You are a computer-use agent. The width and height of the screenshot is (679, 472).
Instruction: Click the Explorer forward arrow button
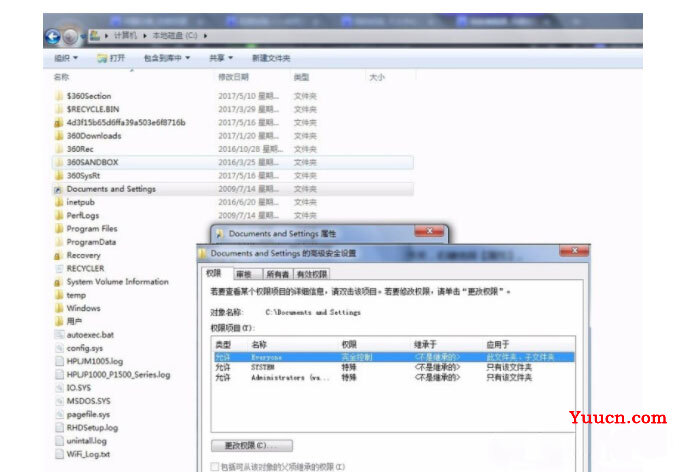70,37
